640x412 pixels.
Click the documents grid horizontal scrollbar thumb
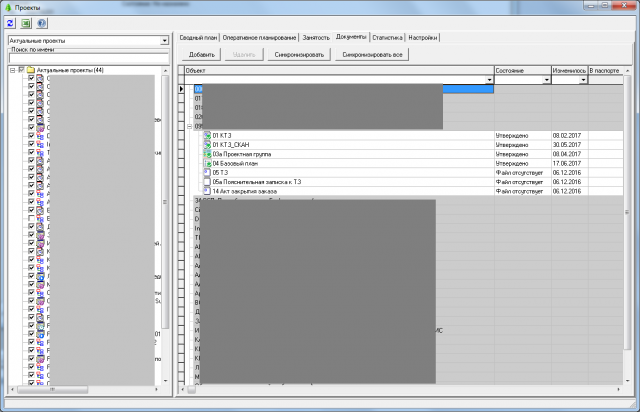coord(191,390)
